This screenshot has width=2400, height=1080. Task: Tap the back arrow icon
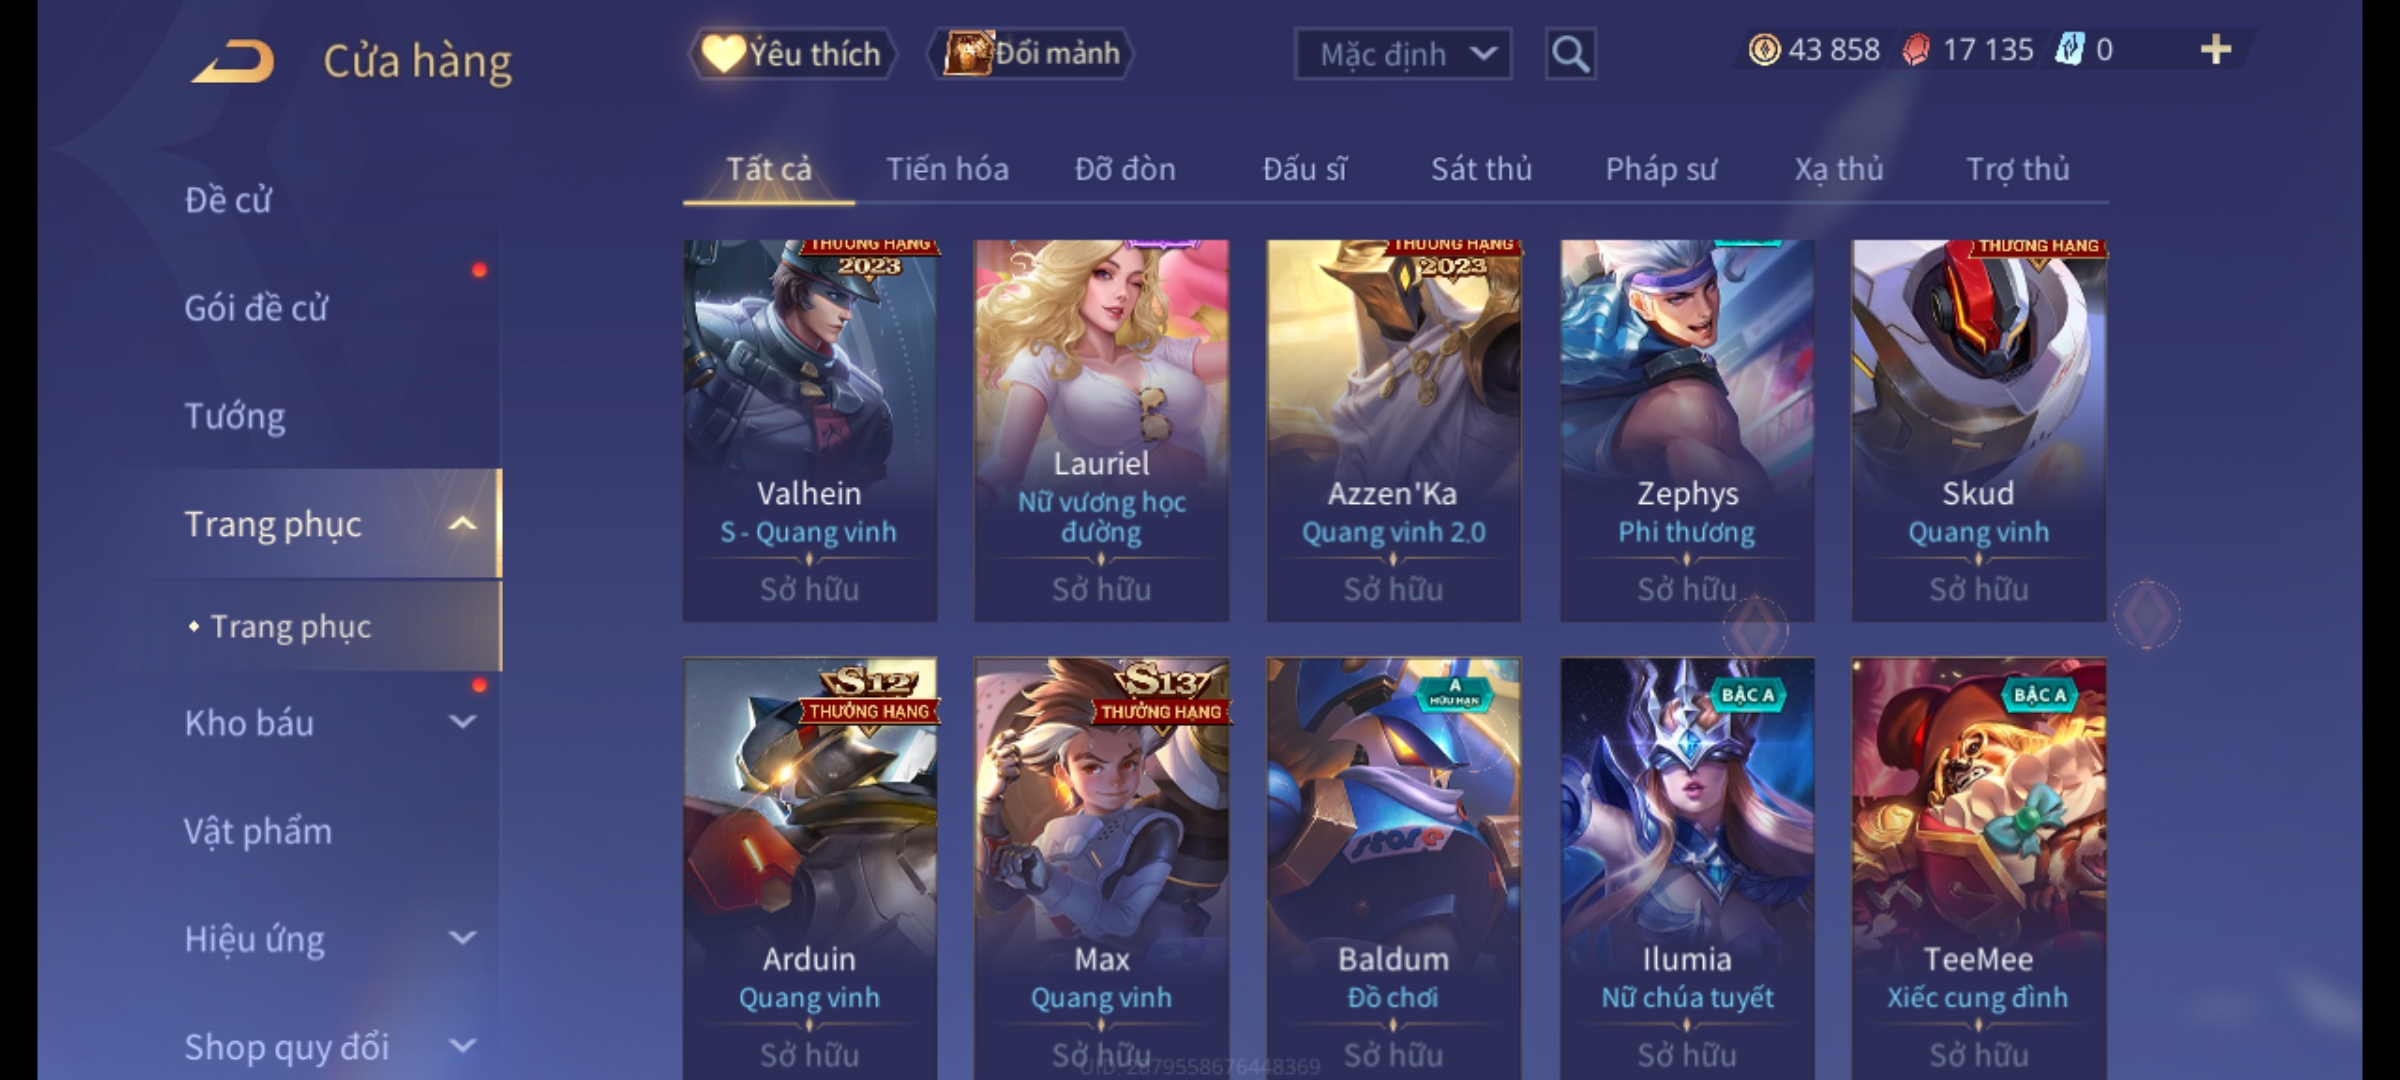[234, 60]
